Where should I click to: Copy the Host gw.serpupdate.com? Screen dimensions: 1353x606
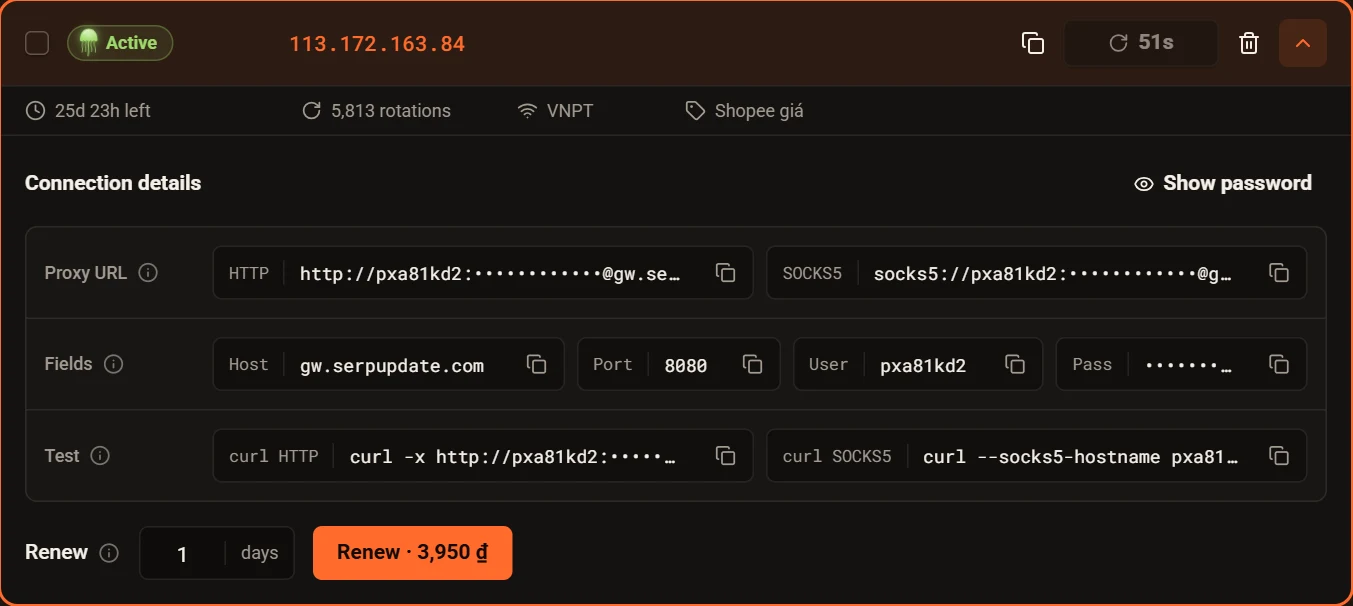point(537,364)
